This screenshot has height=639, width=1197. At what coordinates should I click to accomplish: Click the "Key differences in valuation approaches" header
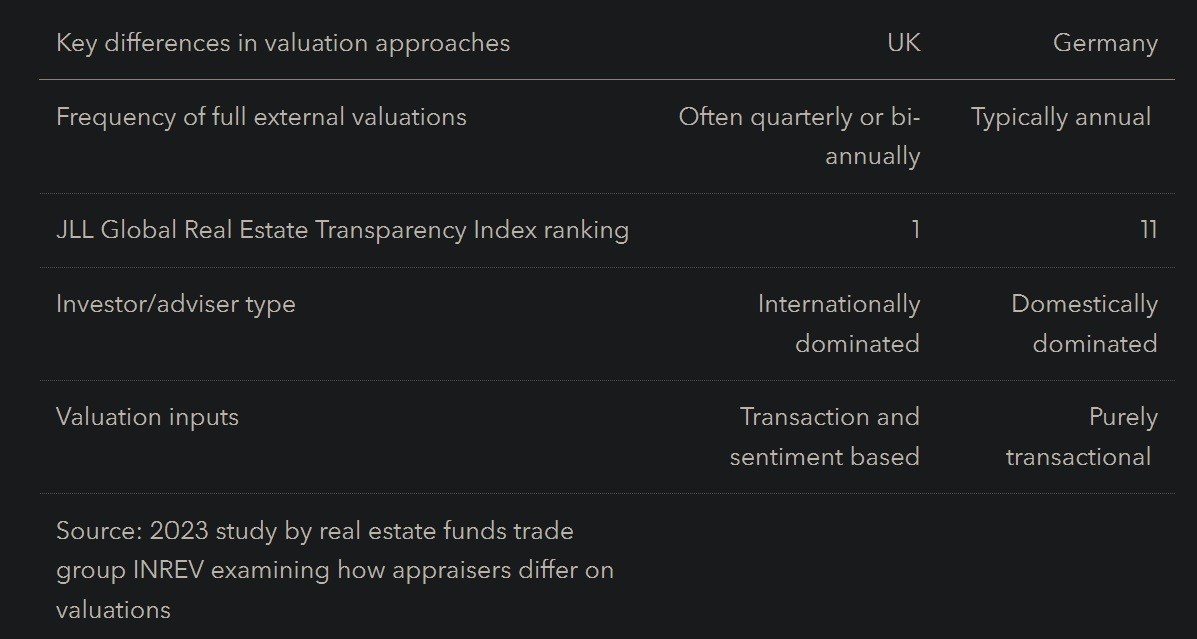click(283, 43)
